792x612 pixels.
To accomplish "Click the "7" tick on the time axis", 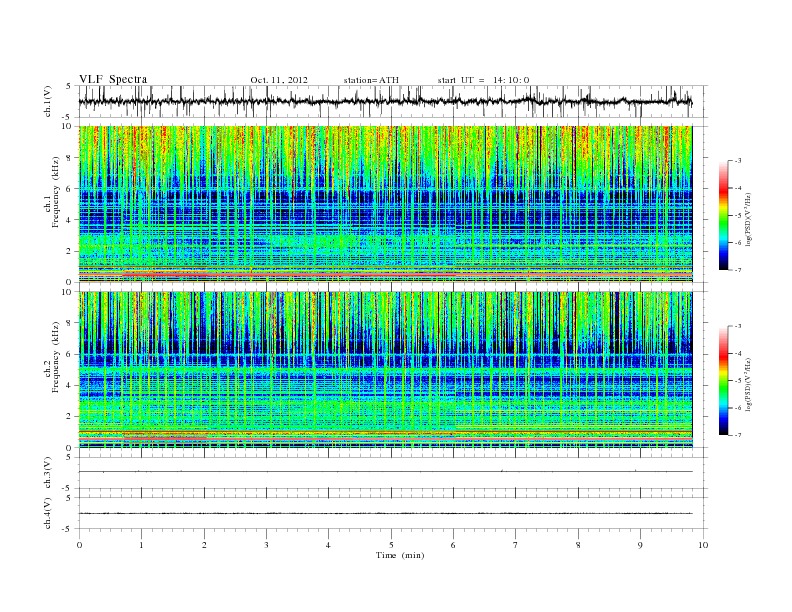I will (x=516, y=545).
